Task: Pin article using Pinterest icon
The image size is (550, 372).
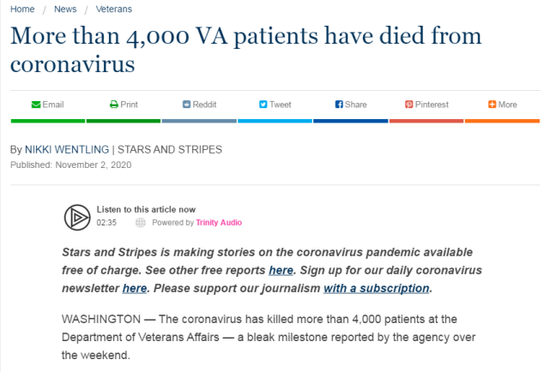Action: (409, 104)
